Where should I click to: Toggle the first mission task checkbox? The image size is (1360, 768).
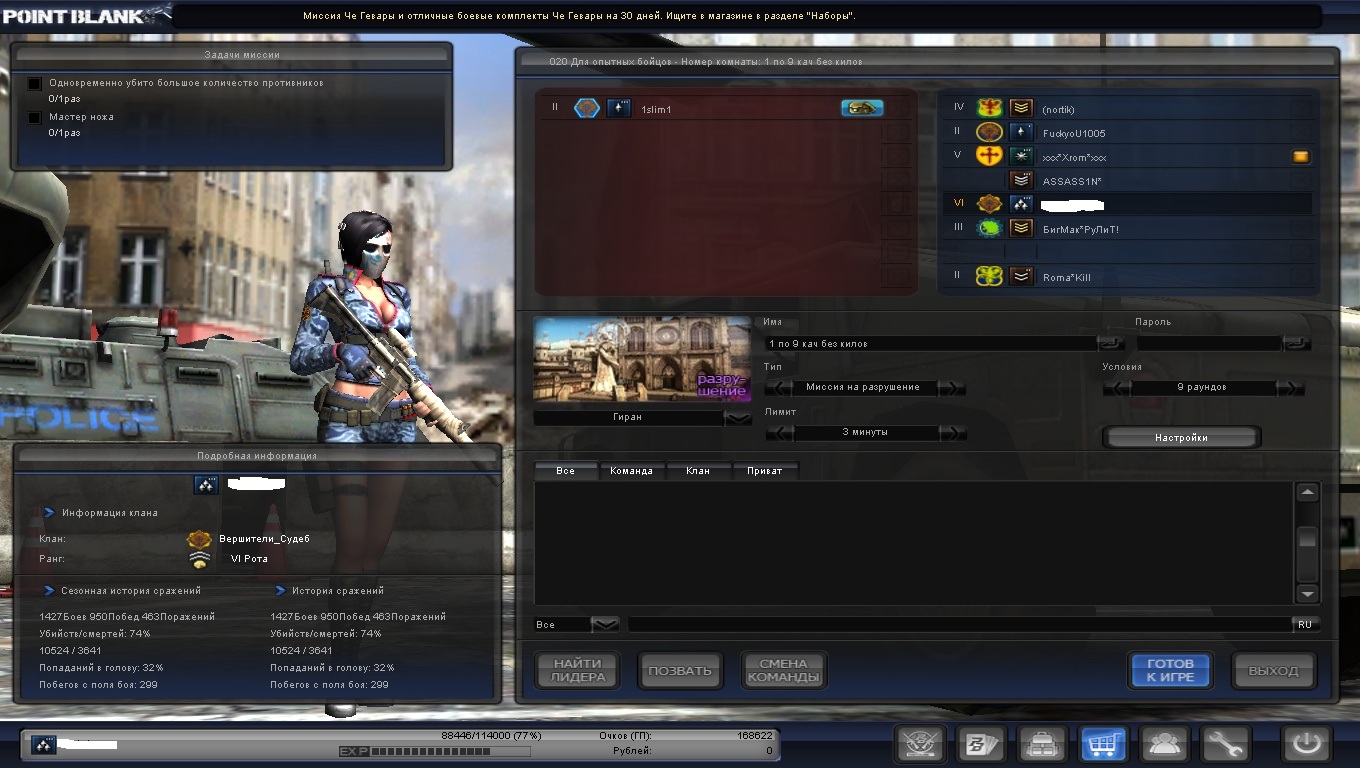pyautogui.click(x=35, y=84)
